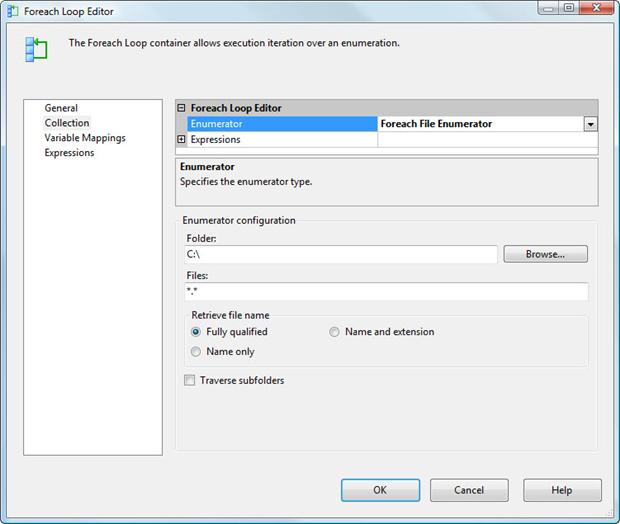Expand the Expressions property row
Viewport: 620px width, 524px height.
pyautogui.click(x=181, y=140)
